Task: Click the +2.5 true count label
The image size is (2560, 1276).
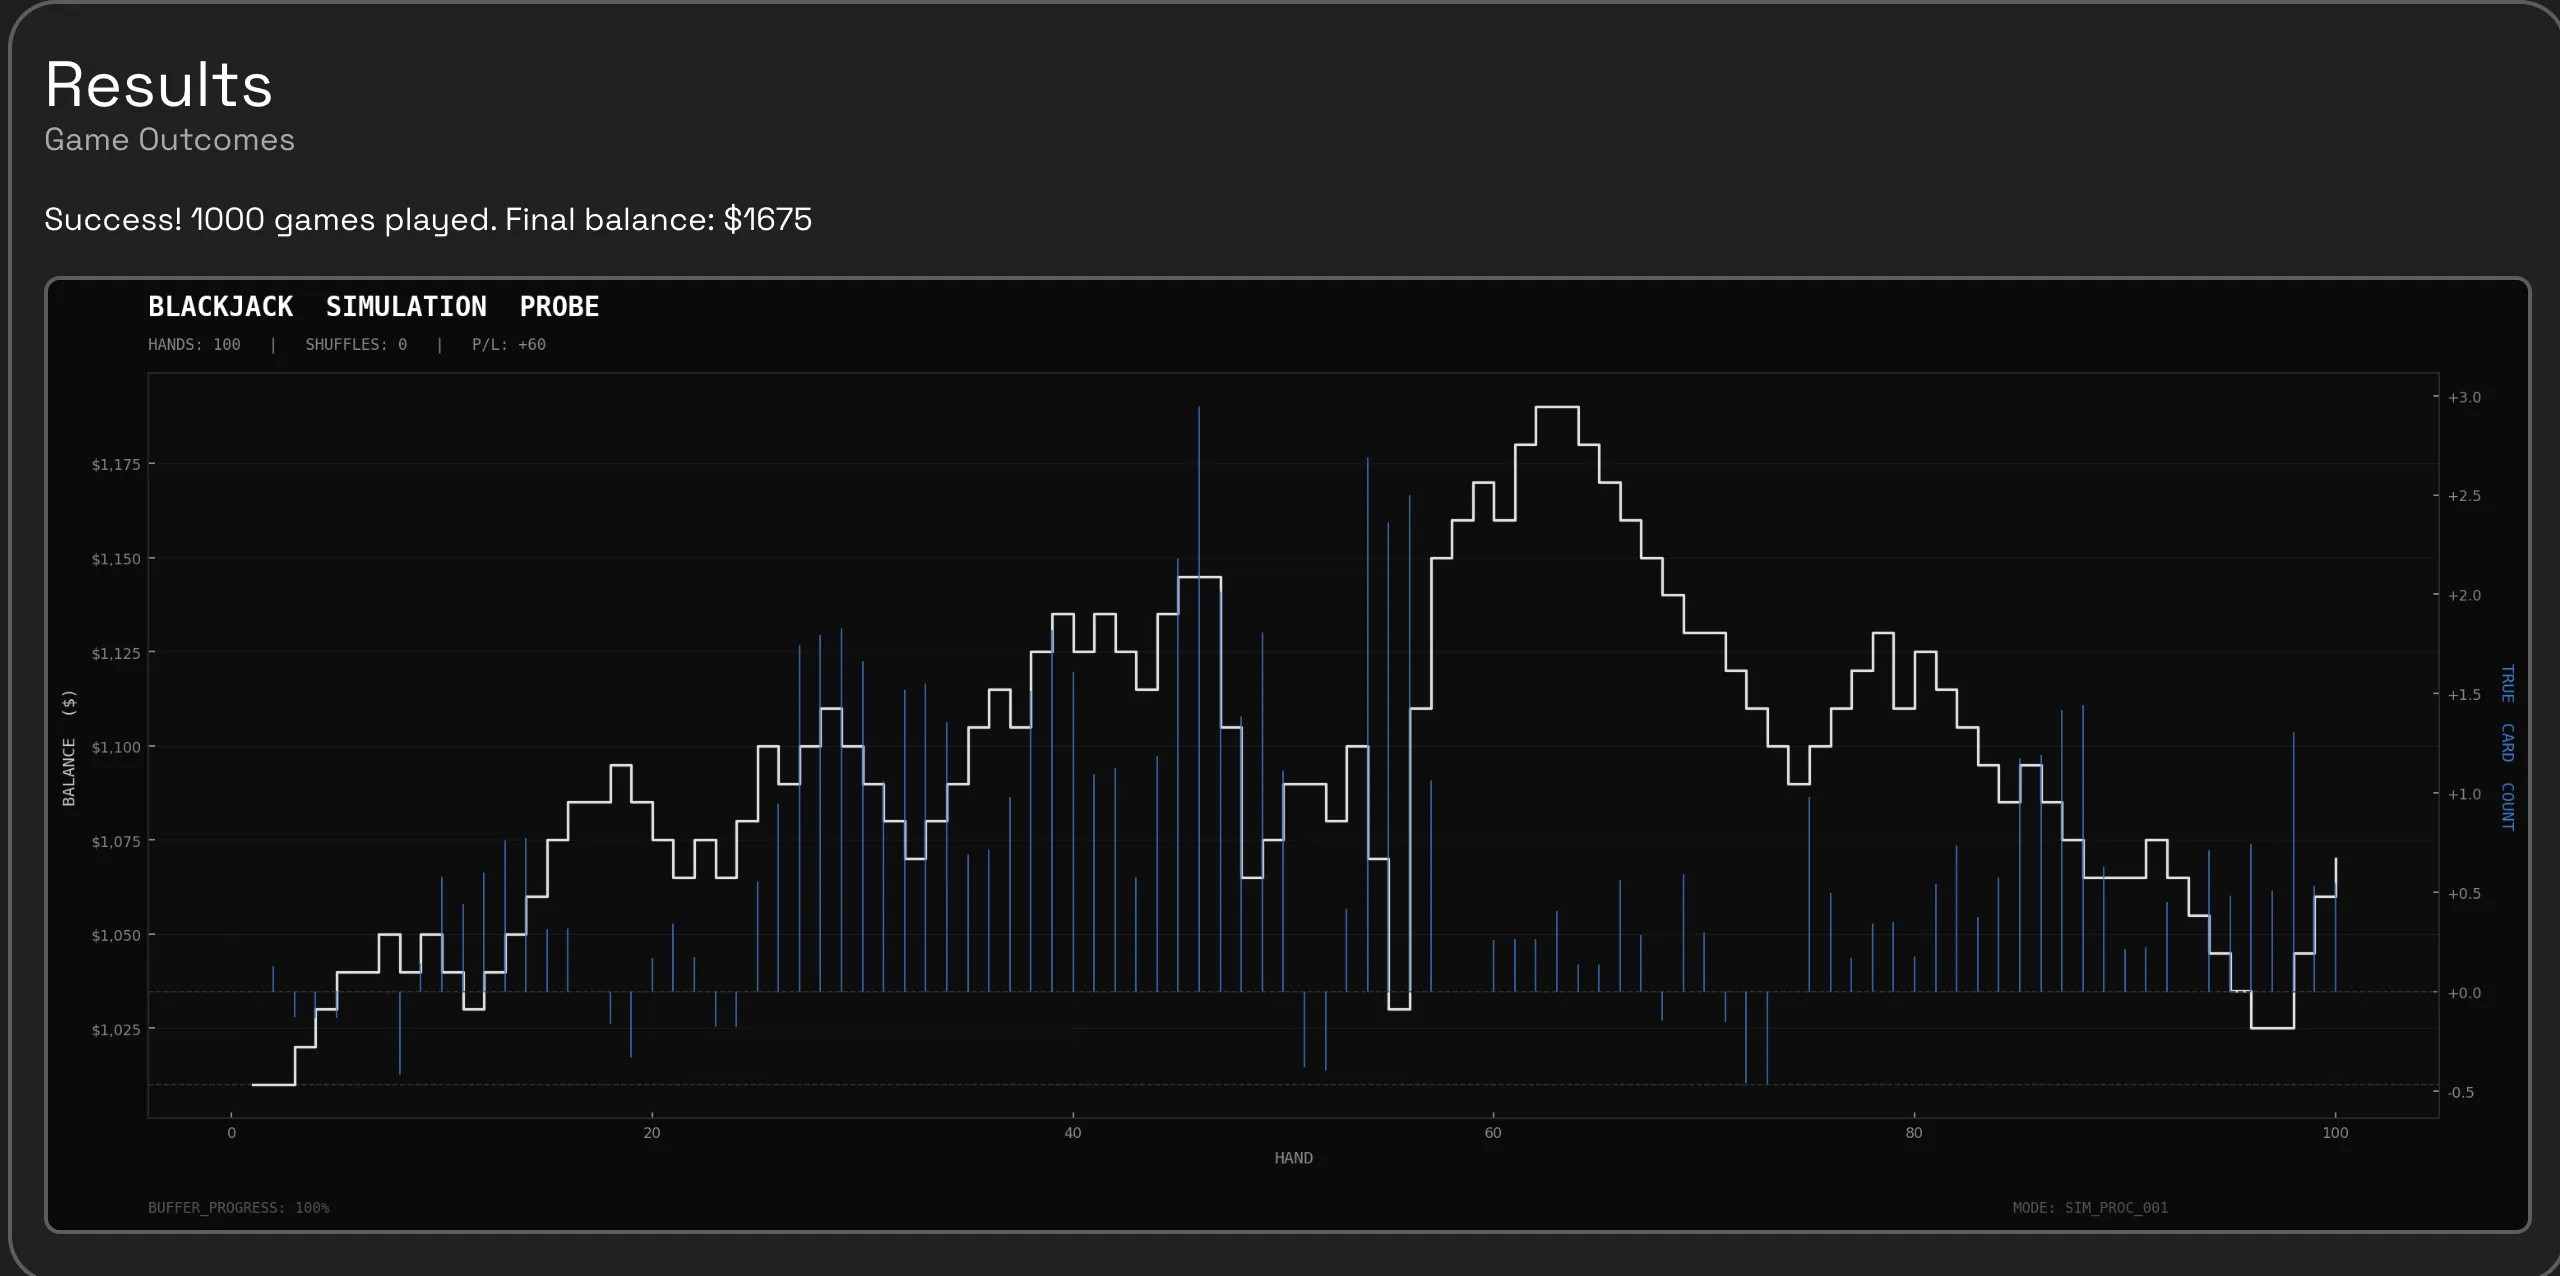Action: coord(2464,496)
